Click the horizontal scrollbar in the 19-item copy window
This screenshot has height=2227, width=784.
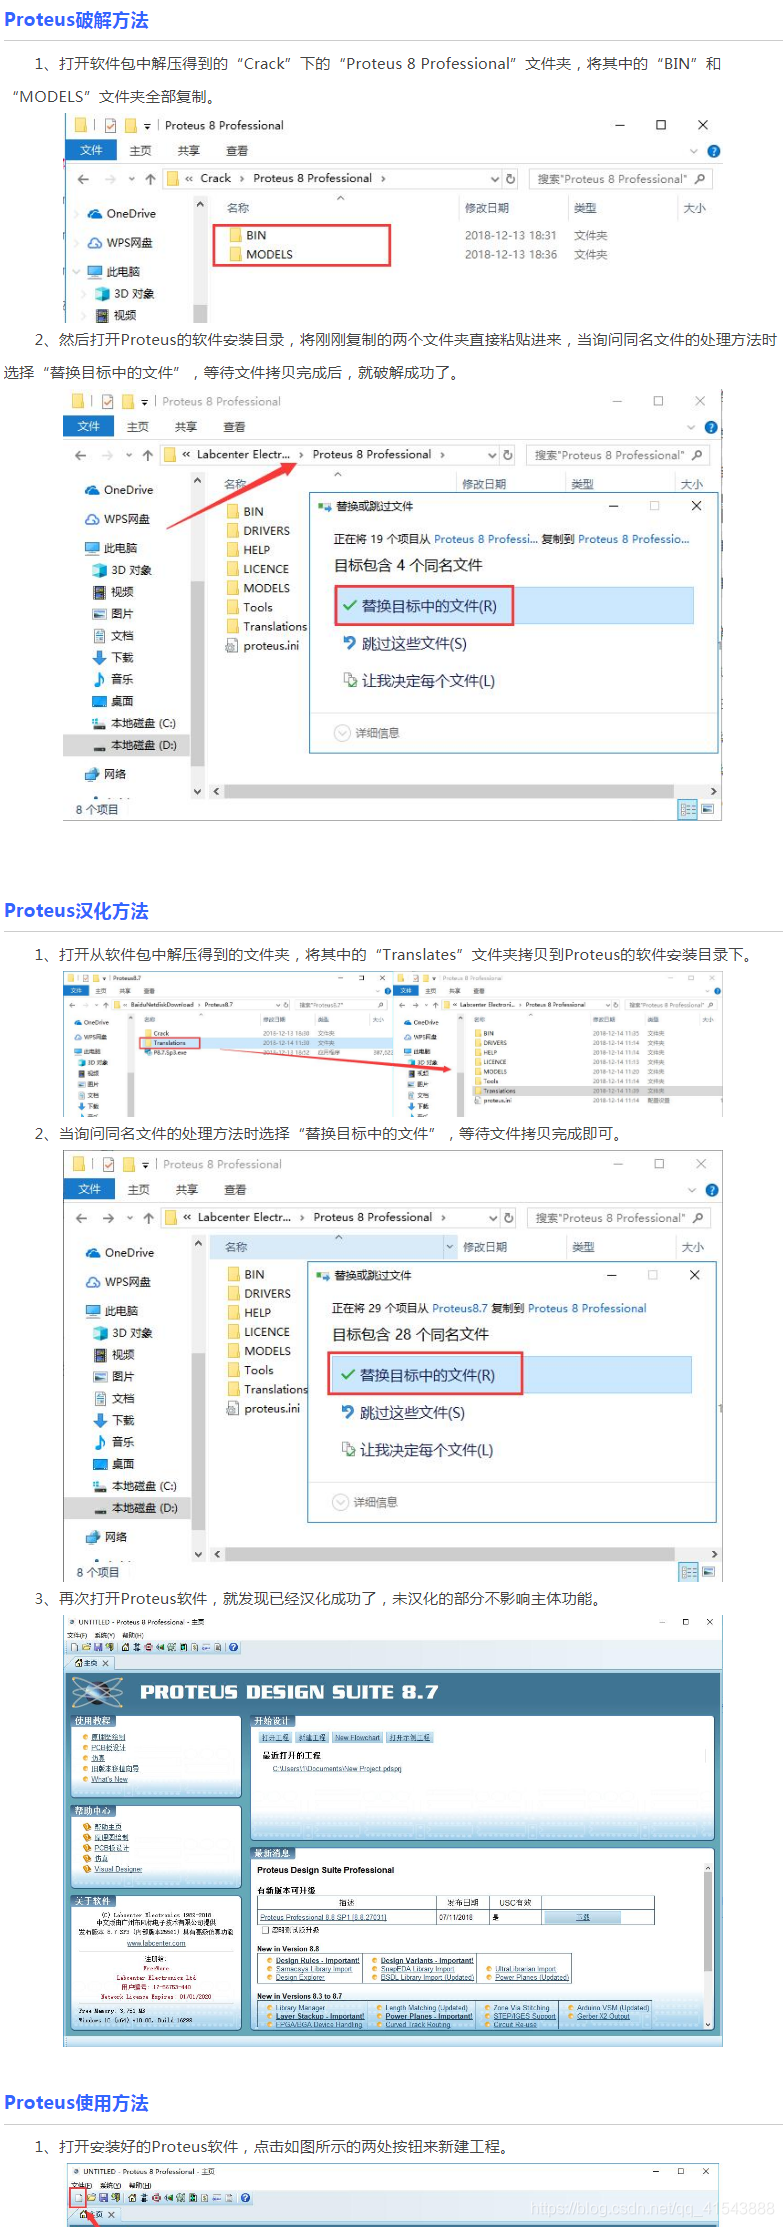449,791
